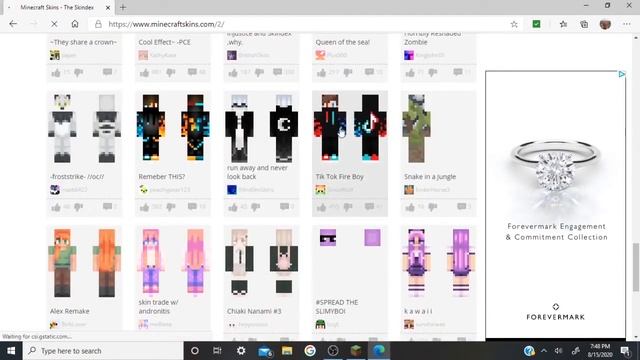Open the Snake in a jungle author avatar

(x=409, y=190)
